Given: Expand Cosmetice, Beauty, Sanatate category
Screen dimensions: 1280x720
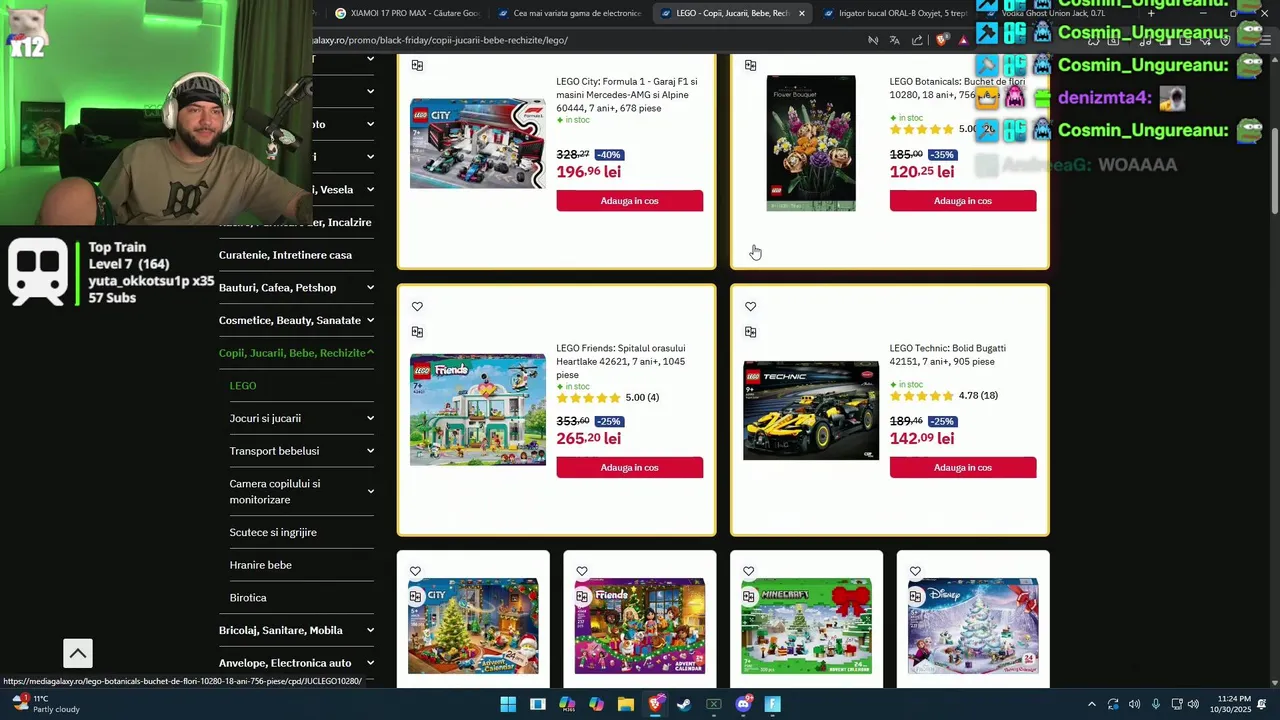Looking at the screenshot, I should tap(370, 320).
